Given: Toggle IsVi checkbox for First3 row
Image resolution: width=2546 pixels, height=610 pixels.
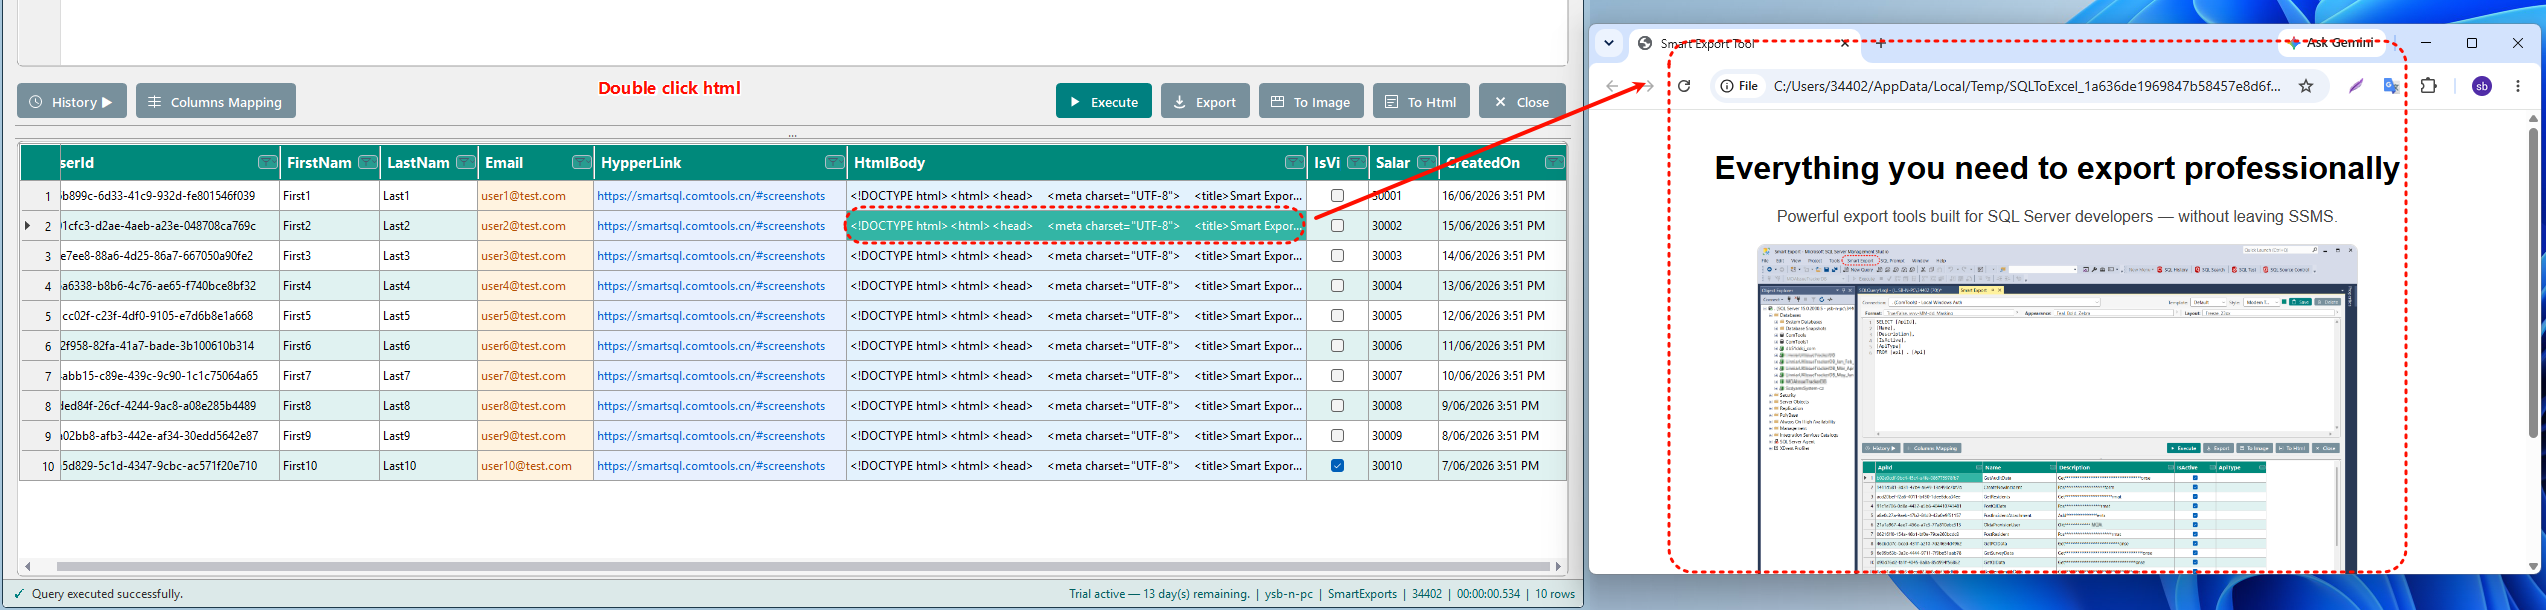Looking at the screenshot, I should pyautogui.click(x=1337, y=256).
